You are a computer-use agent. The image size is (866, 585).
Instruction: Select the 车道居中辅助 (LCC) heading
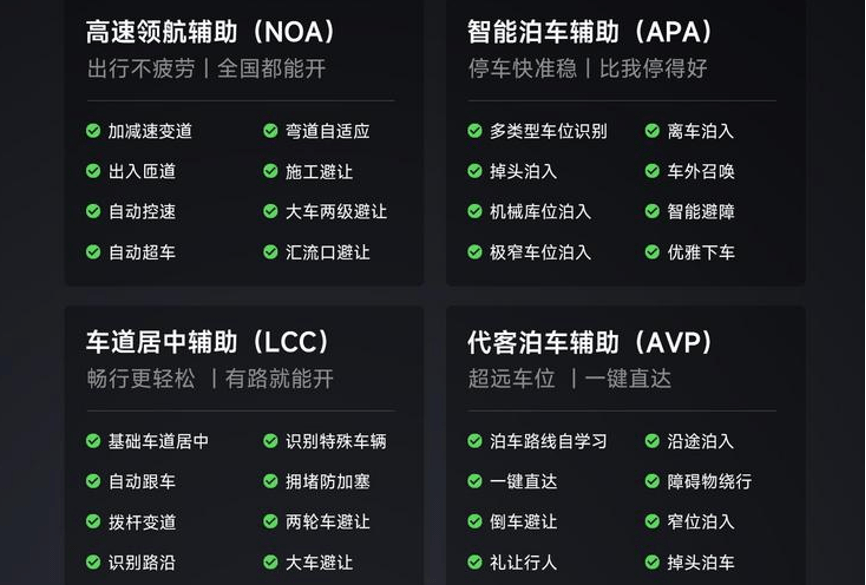pyautogui.click(x=208, y=342)
